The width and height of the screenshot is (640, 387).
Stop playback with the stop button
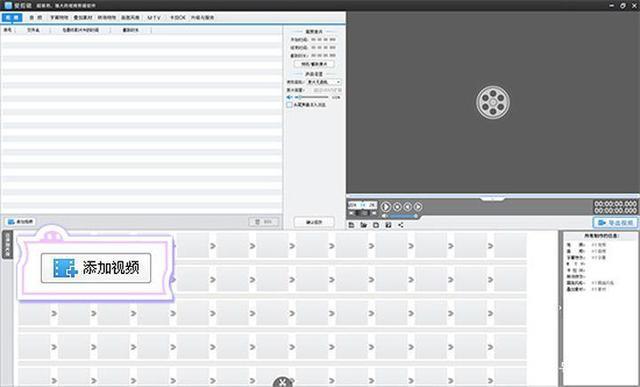(397, 207)
